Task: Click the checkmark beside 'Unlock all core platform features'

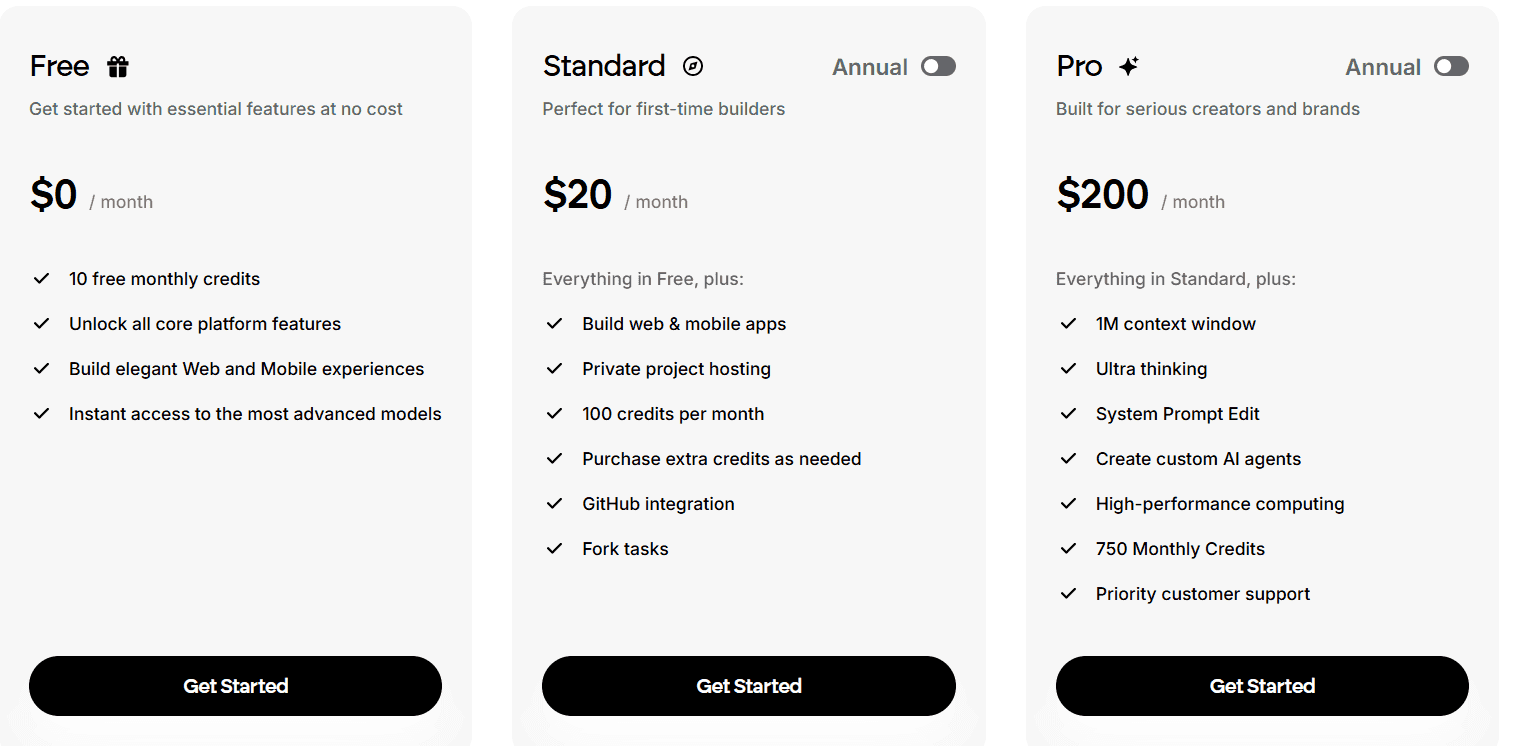Action: [42, 323]
